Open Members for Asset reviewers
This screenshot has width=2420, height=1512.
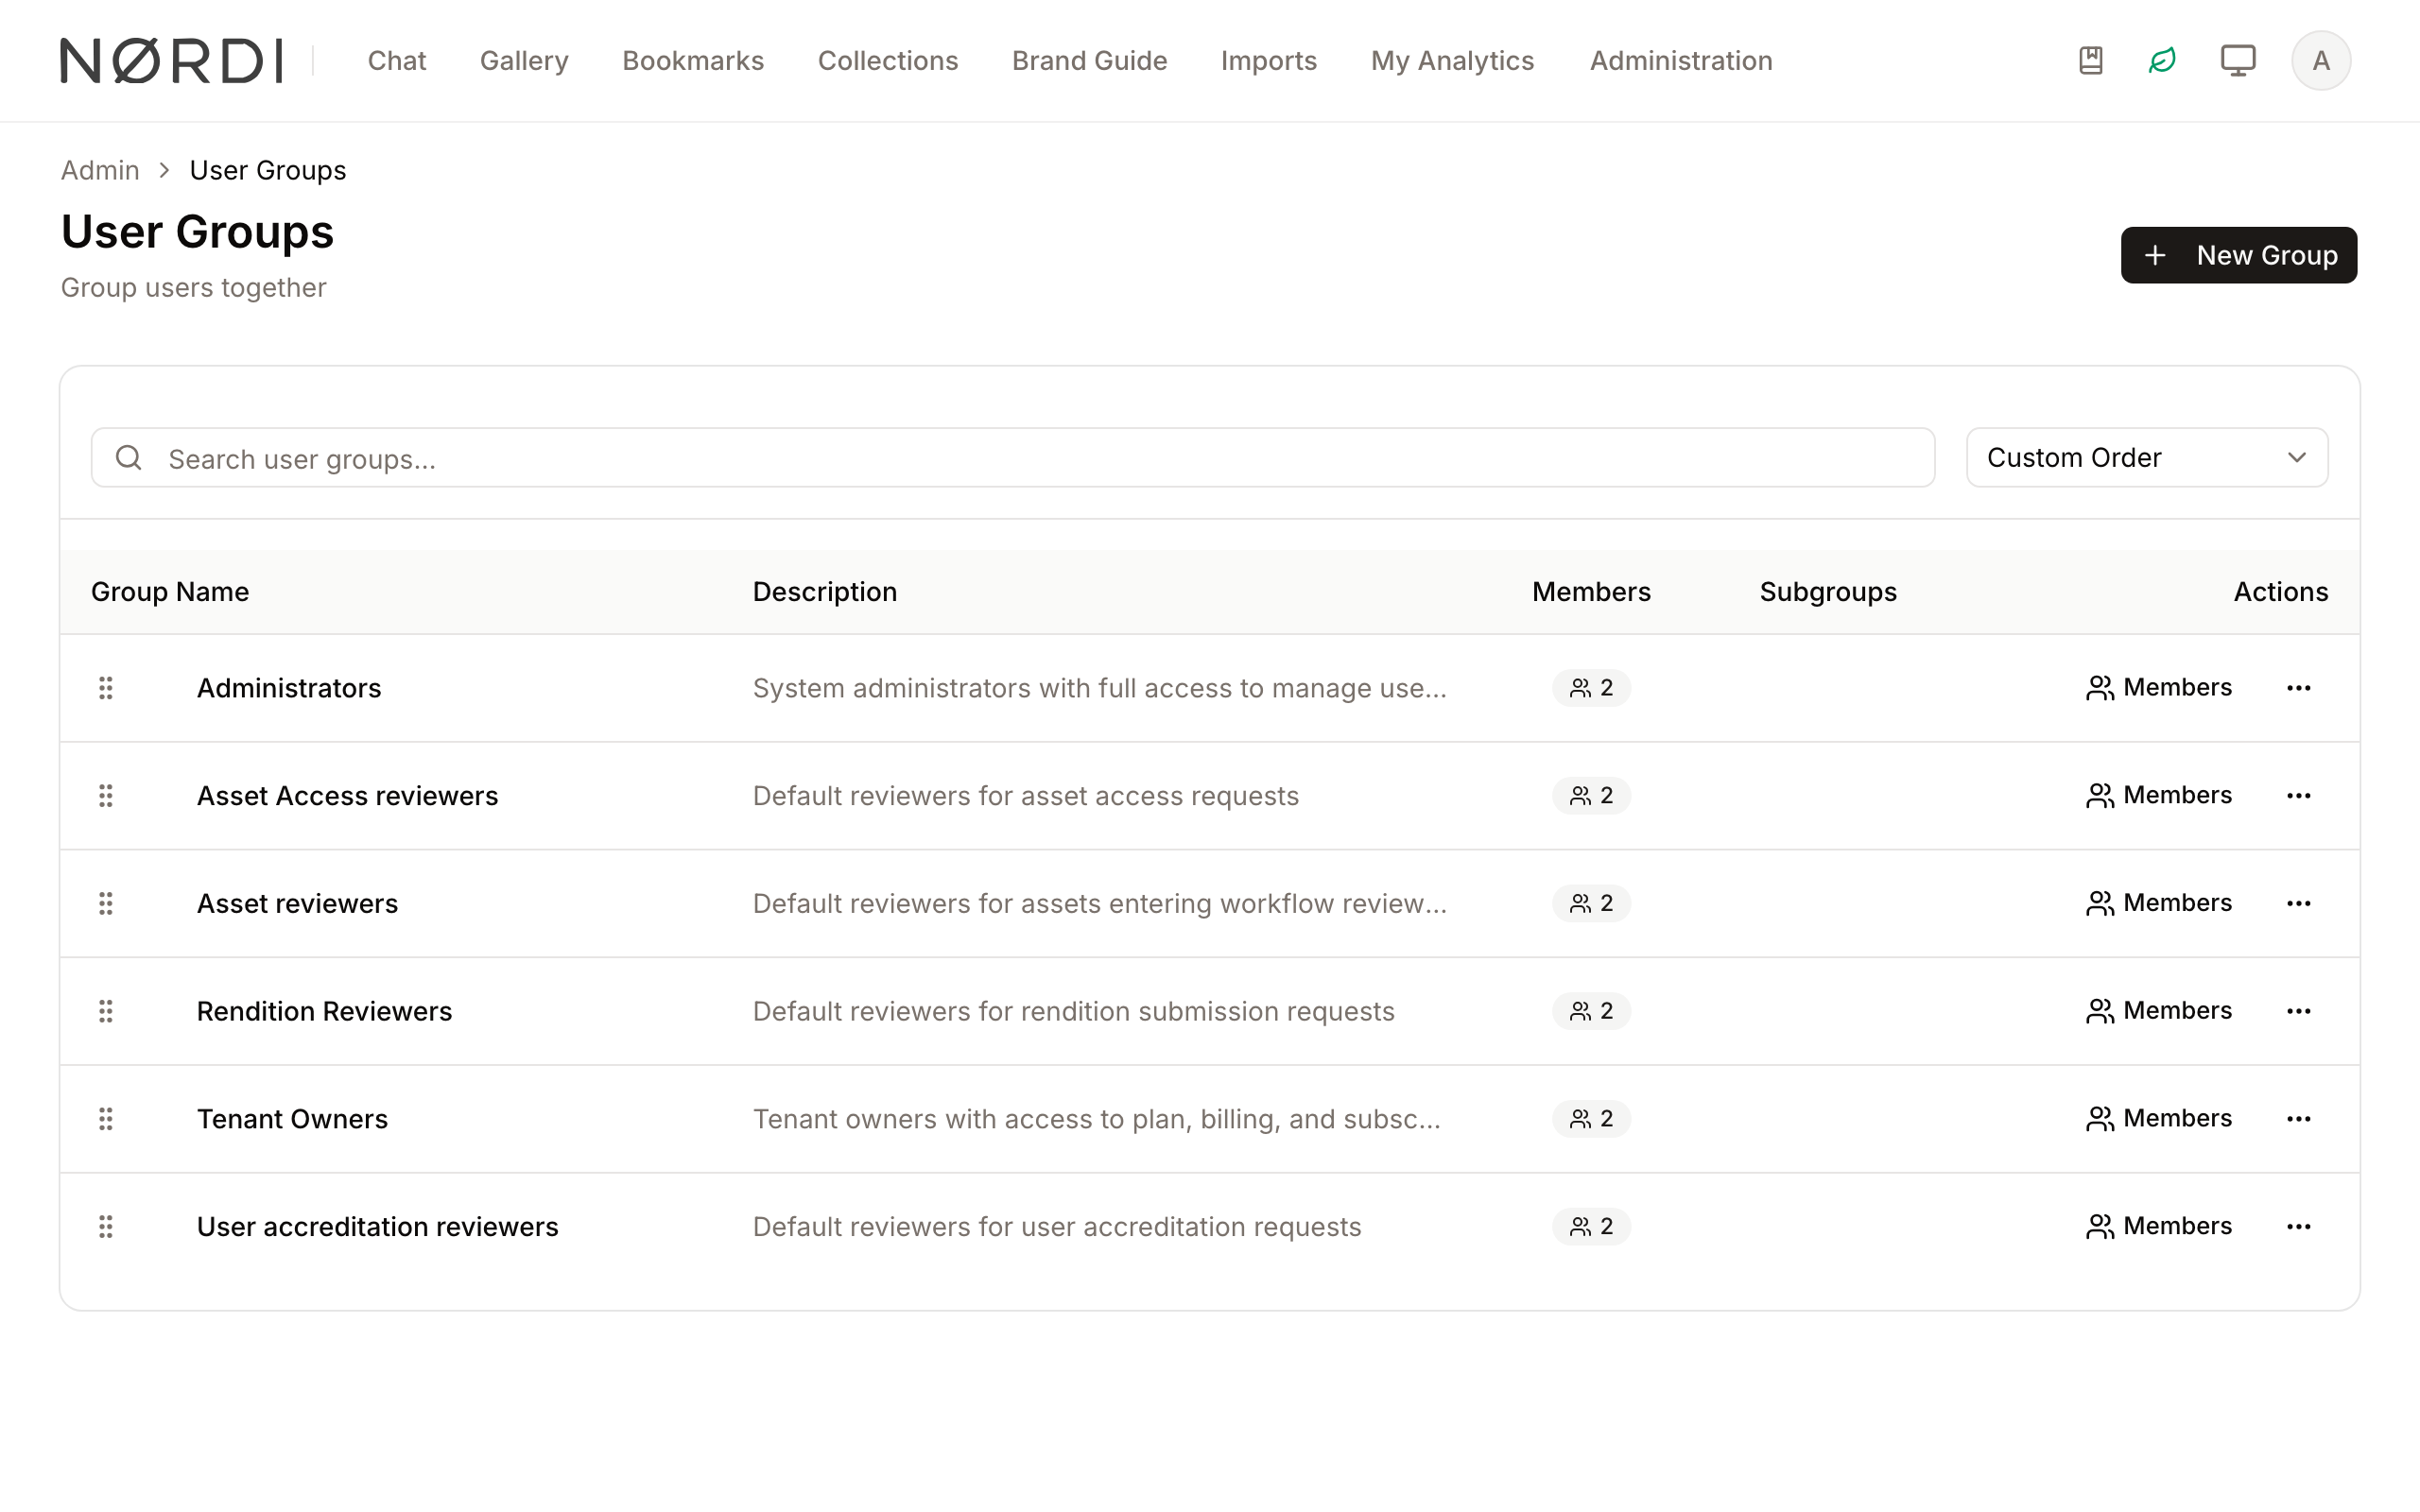pyautogui.click(x=2159, y=904)
